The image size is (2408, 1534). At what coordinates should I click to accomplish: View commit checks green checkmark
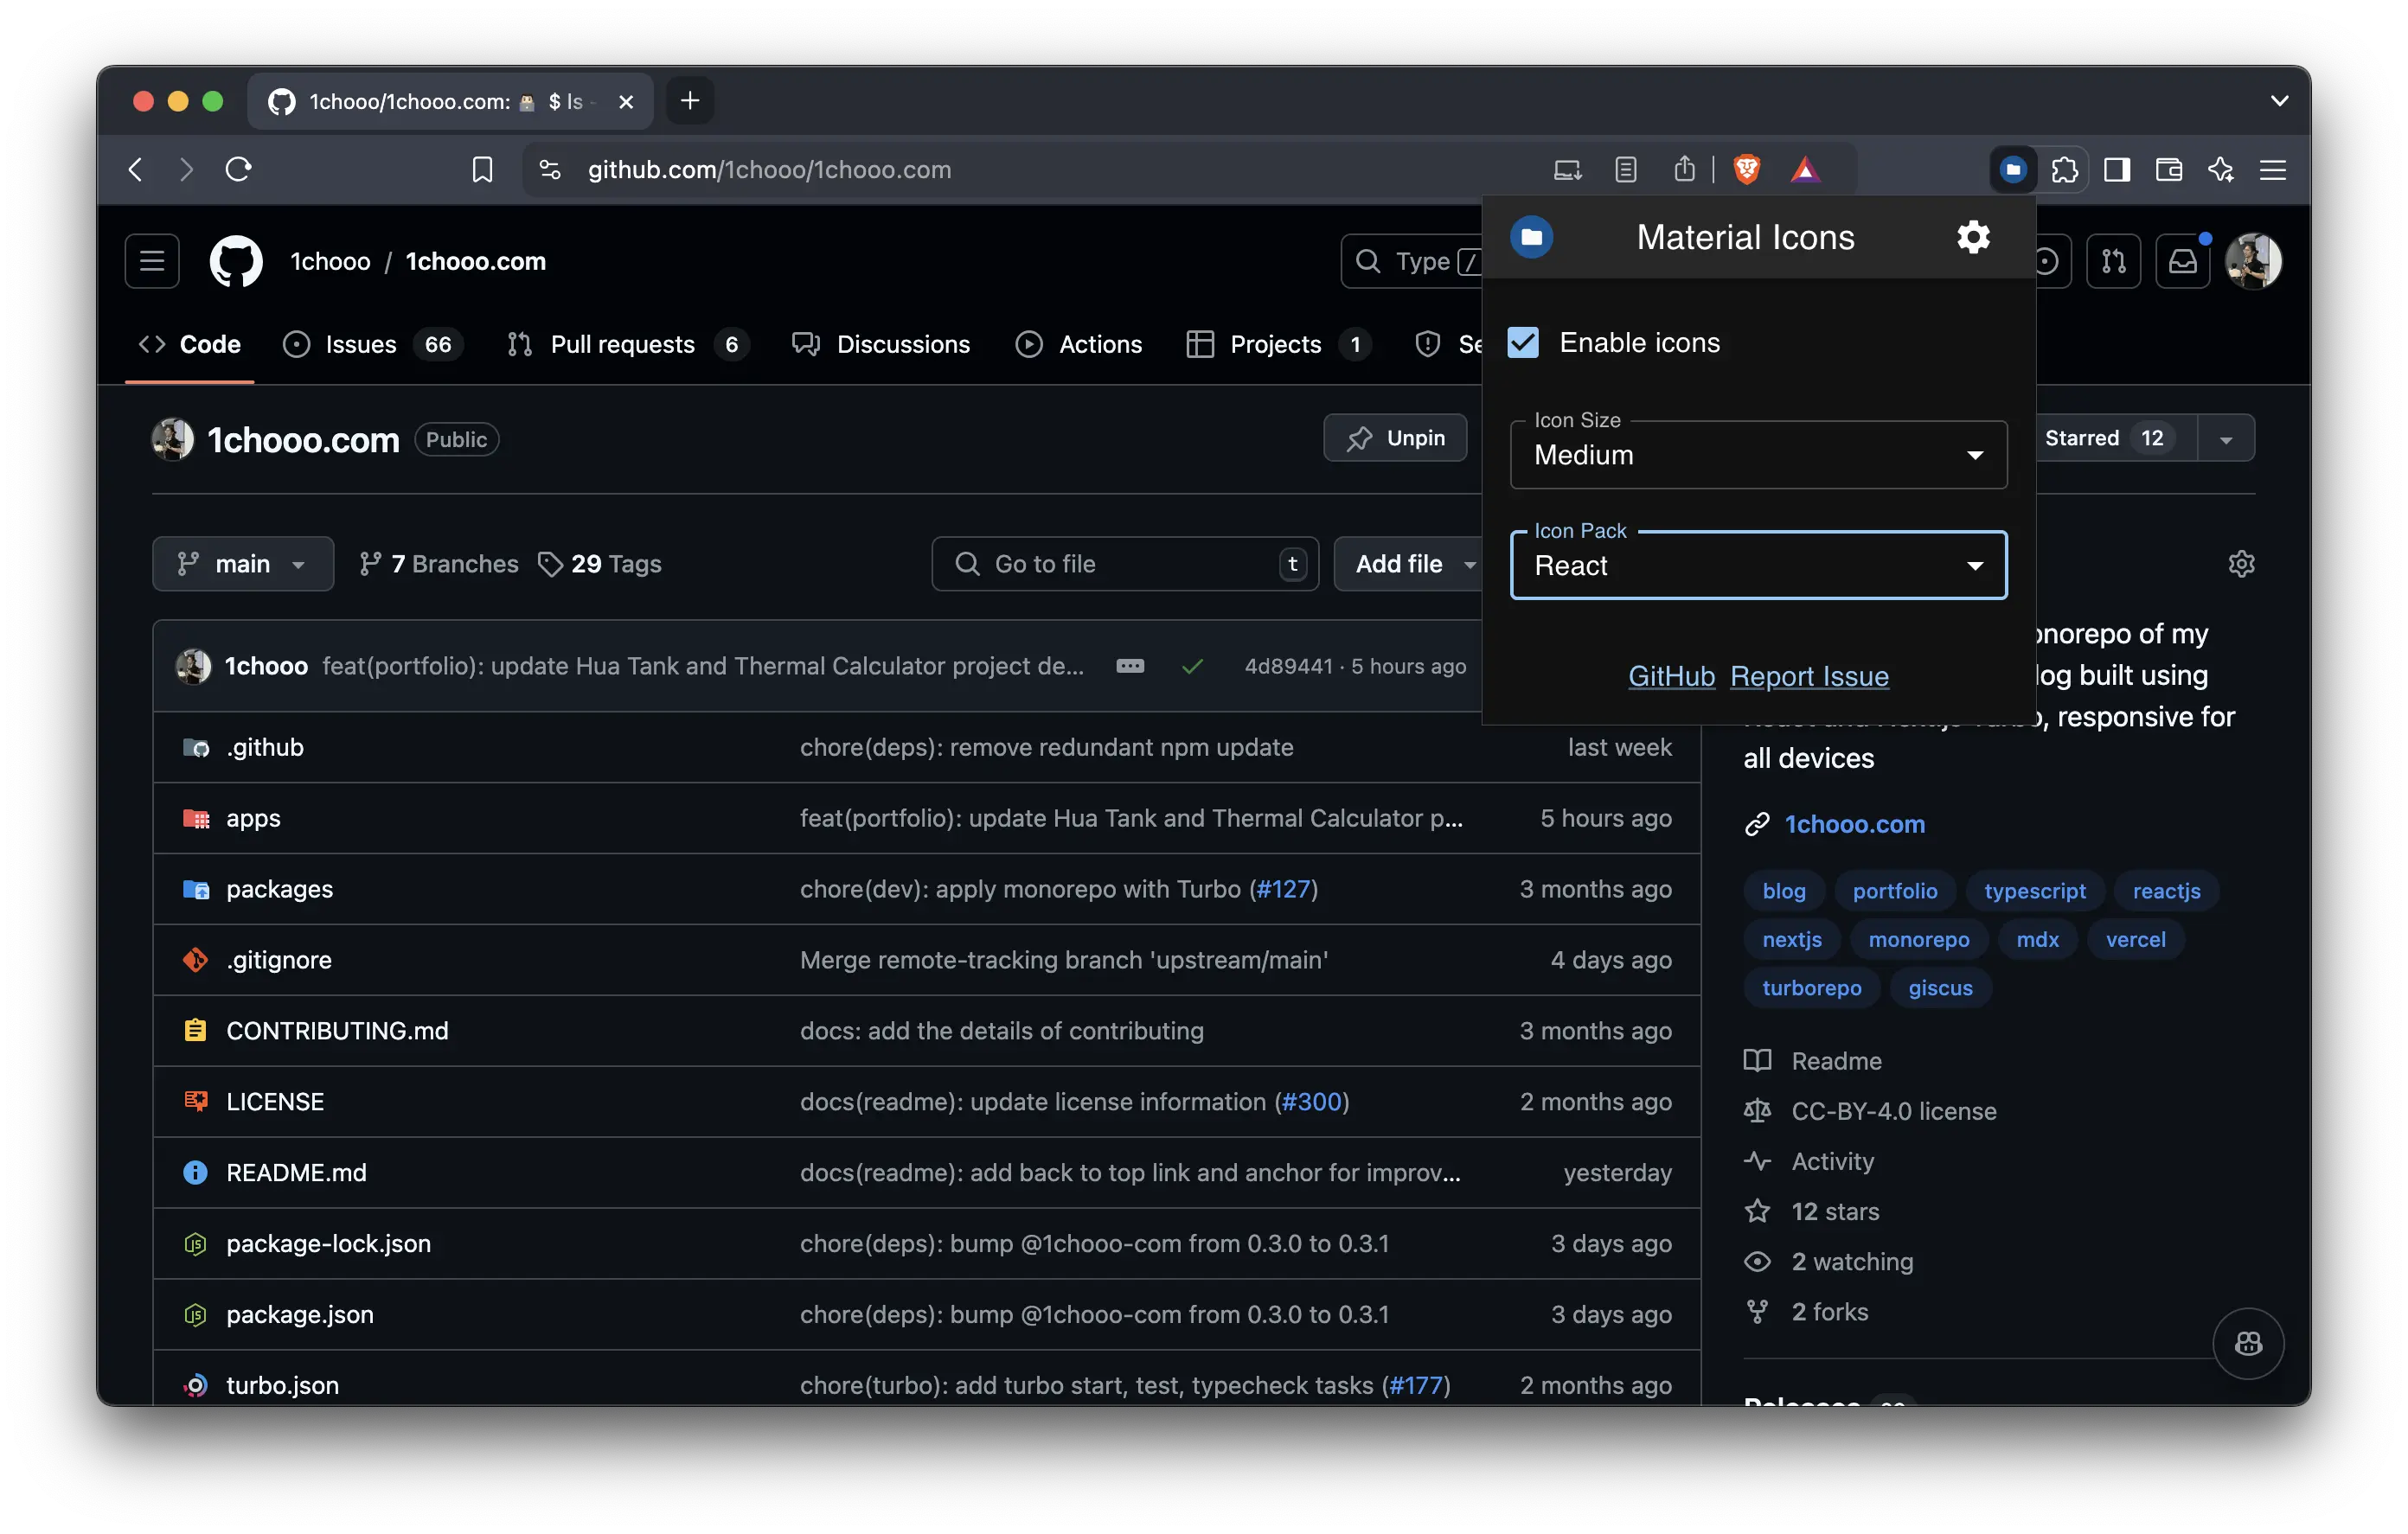pos(1192,666)
